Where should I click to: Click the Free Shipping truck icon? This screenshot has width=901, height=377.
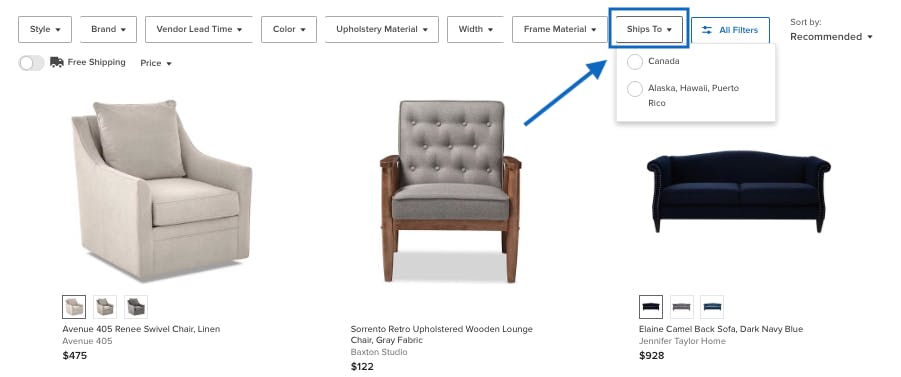tap(56, 62)
